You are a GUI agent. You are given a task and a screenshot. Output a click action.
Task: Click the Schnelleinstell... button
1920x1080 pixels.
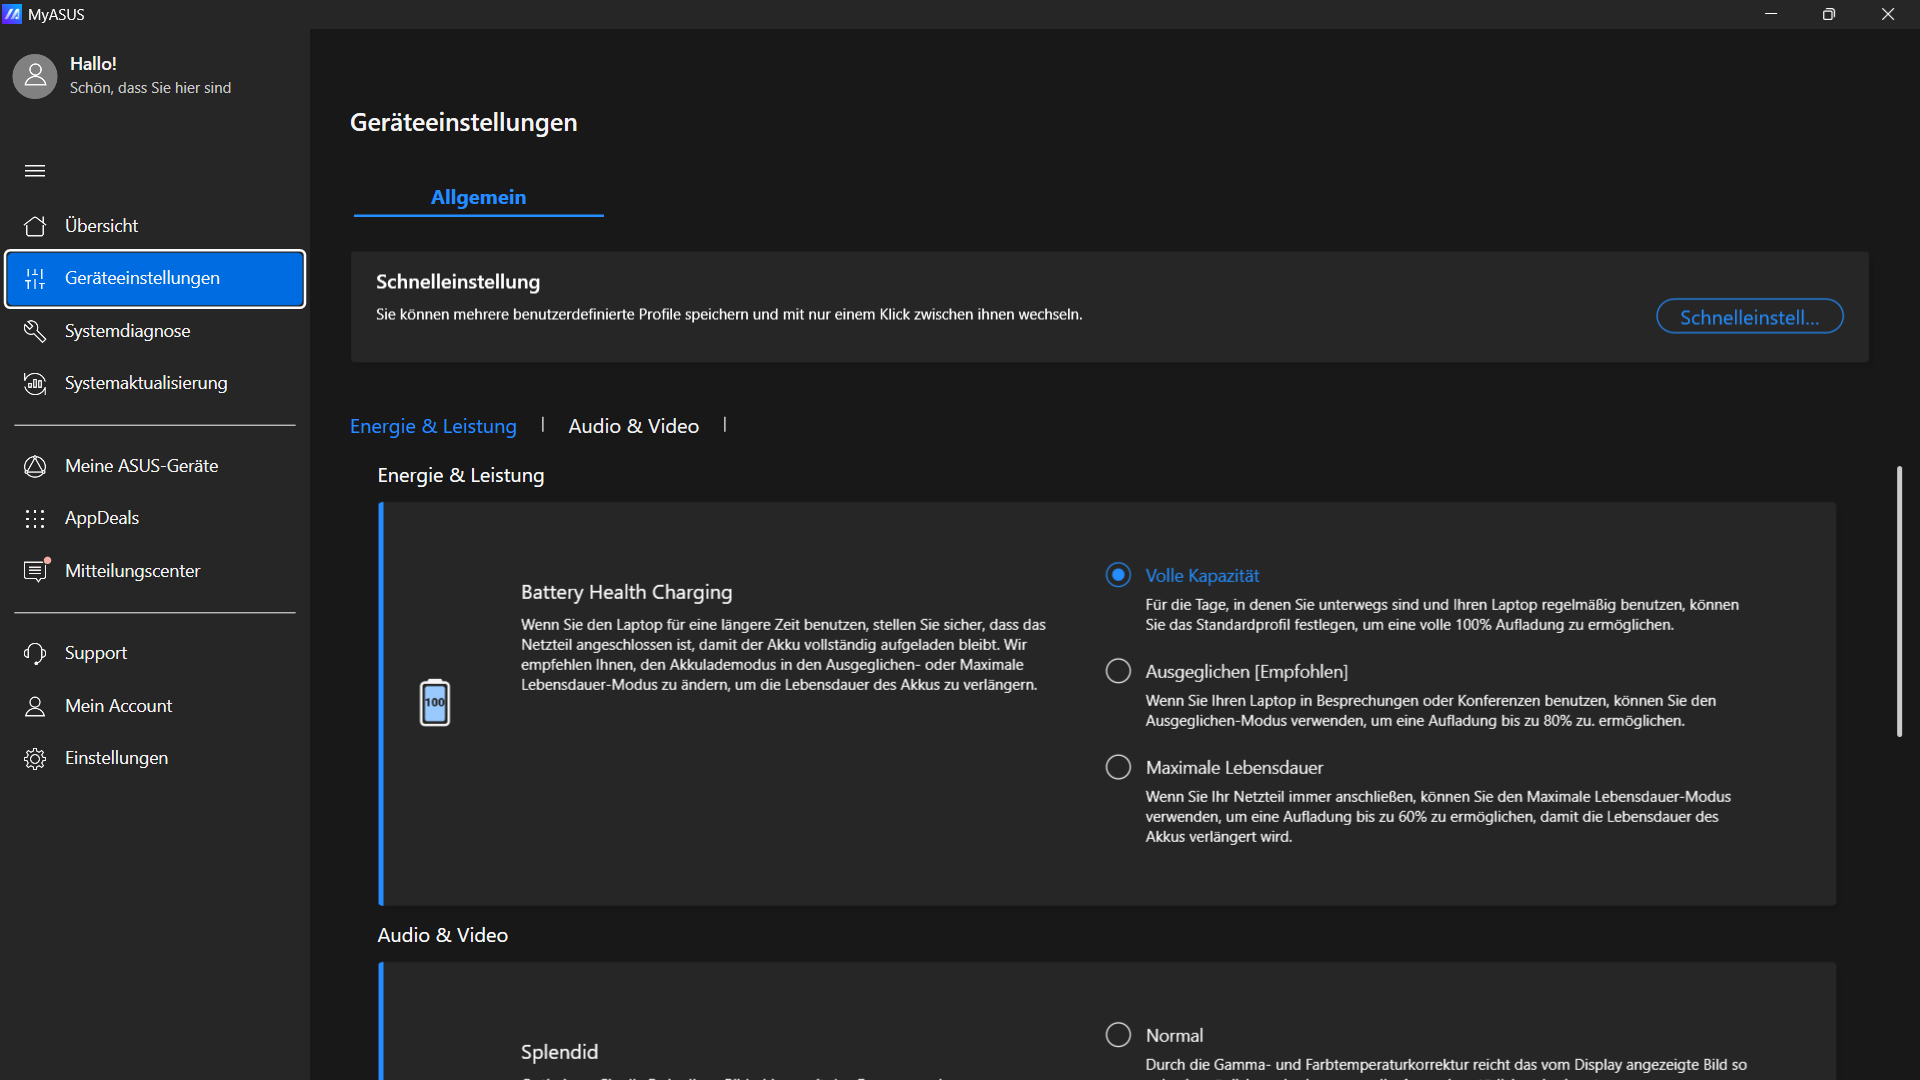(x=1749, y=317)
